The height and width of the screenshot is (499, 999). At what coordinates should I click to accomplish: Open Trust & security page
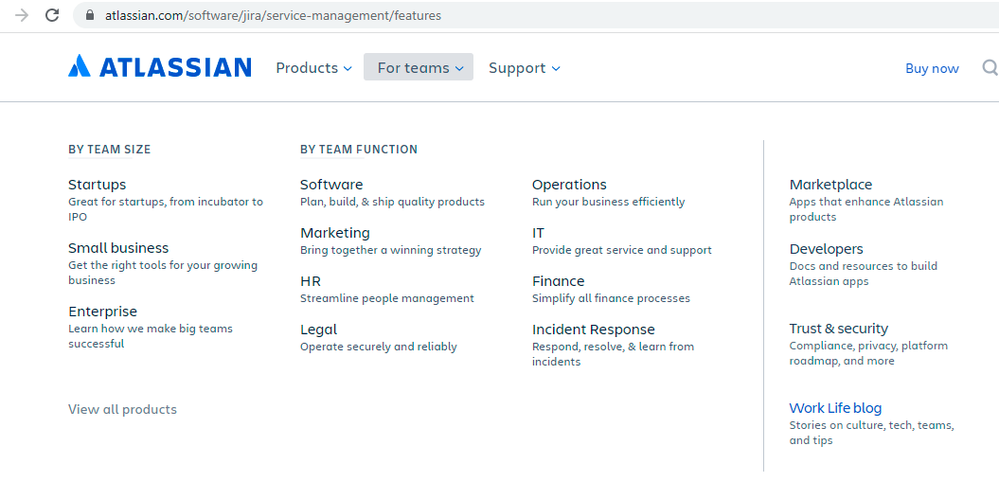pos(838,328)
